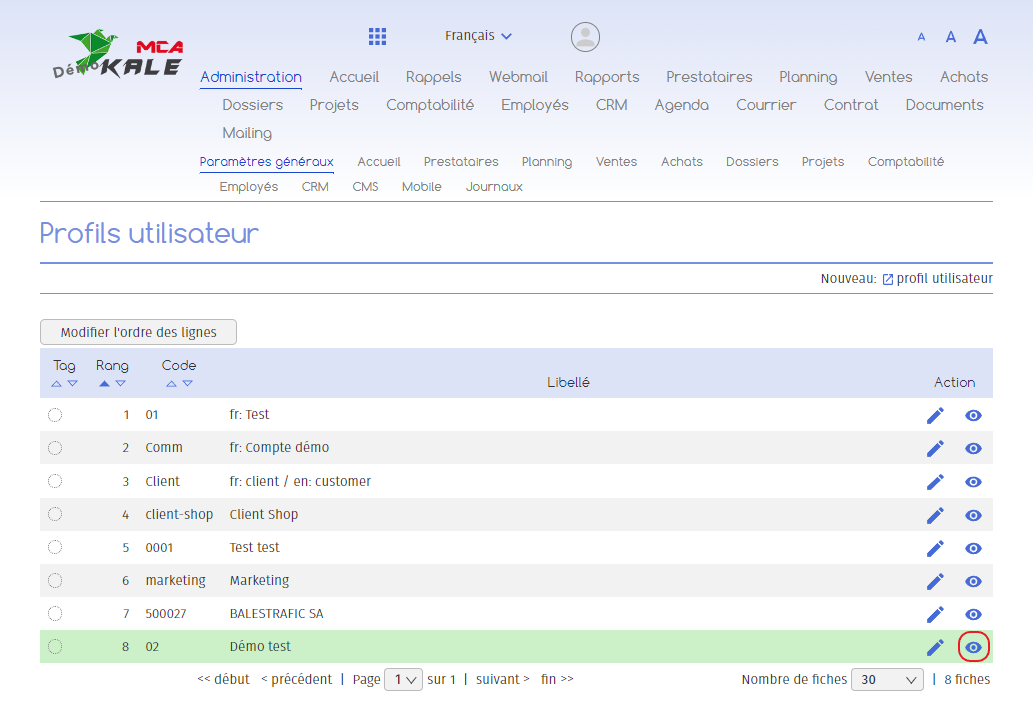
Task: Toggle tag circle for Client Shop row
Action: (55, 514)
